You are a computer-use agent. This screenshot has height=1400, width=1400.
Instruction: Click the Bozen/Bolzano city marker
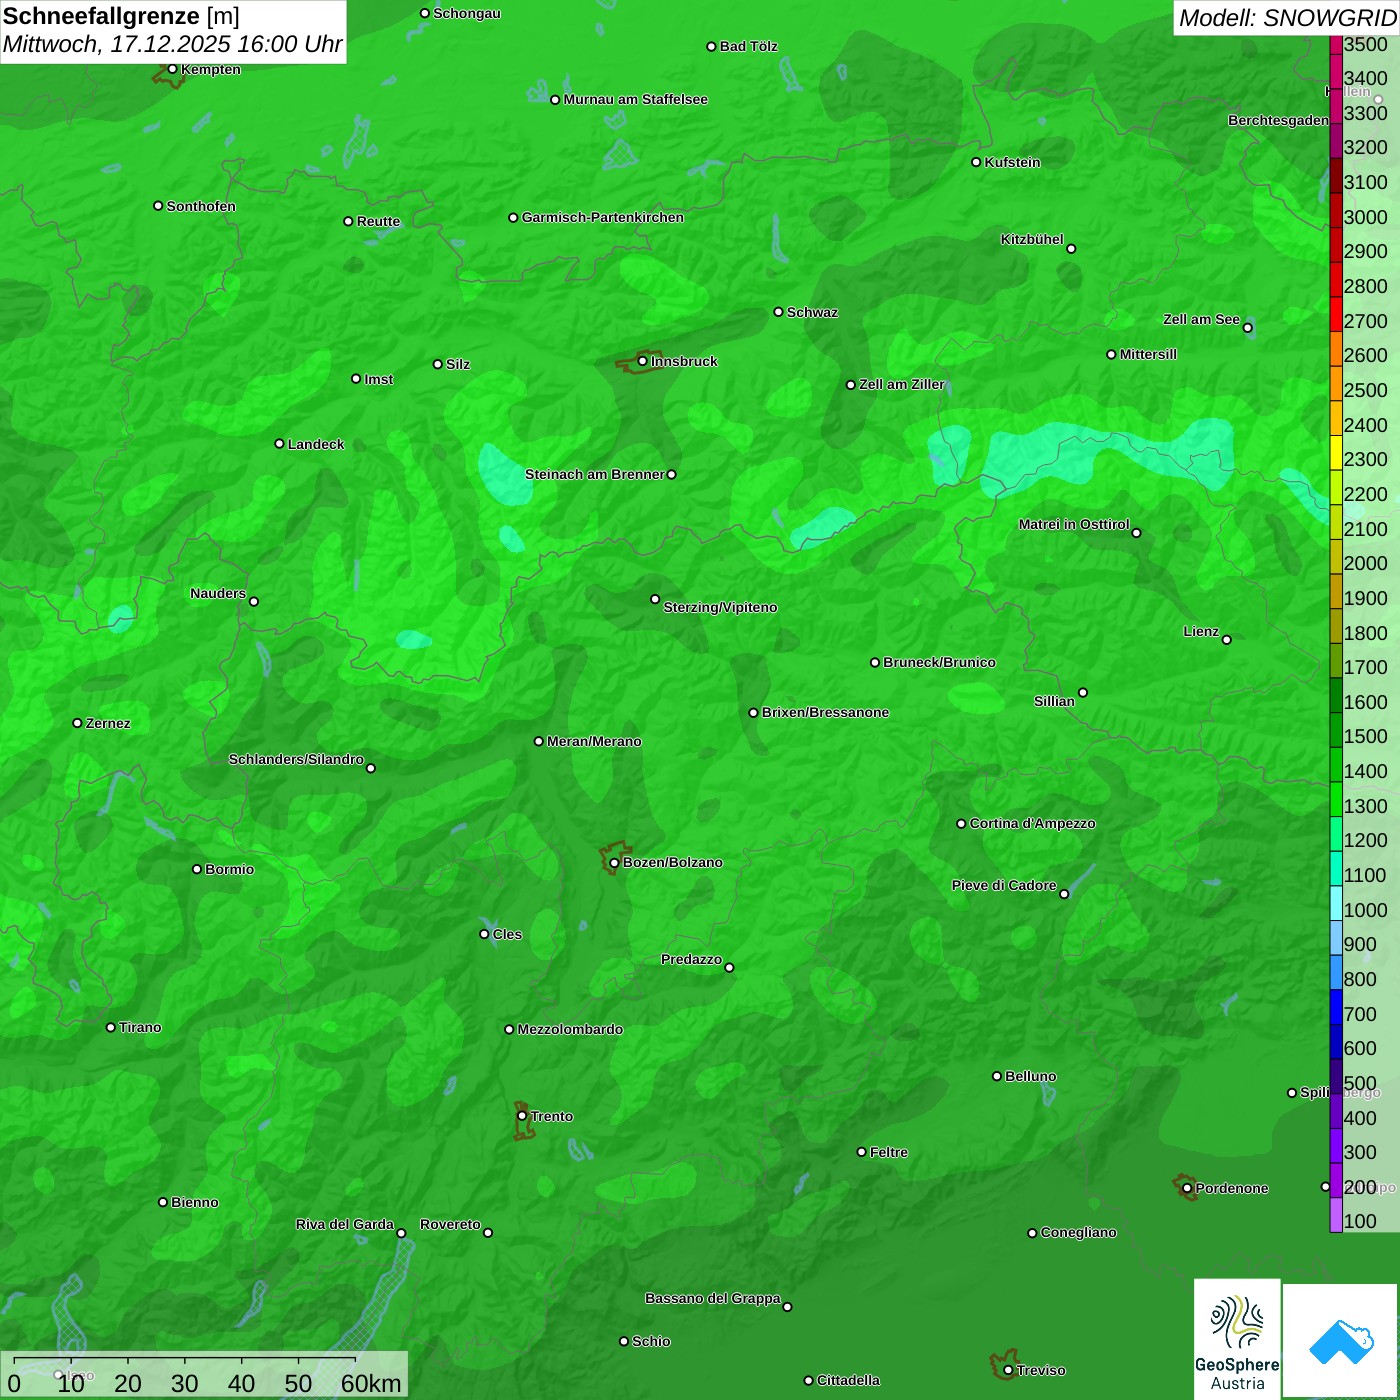click(614, 862)
